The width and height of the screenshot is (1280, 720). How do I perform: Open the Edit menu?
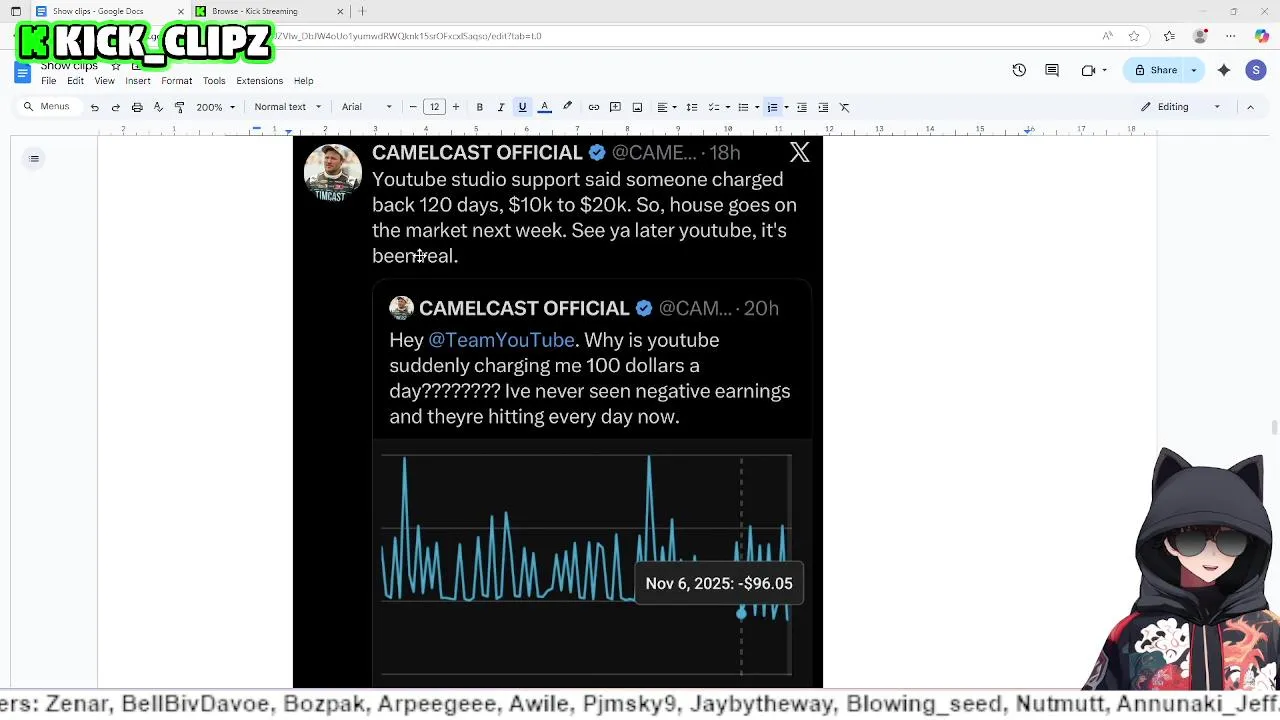point(75,81)
